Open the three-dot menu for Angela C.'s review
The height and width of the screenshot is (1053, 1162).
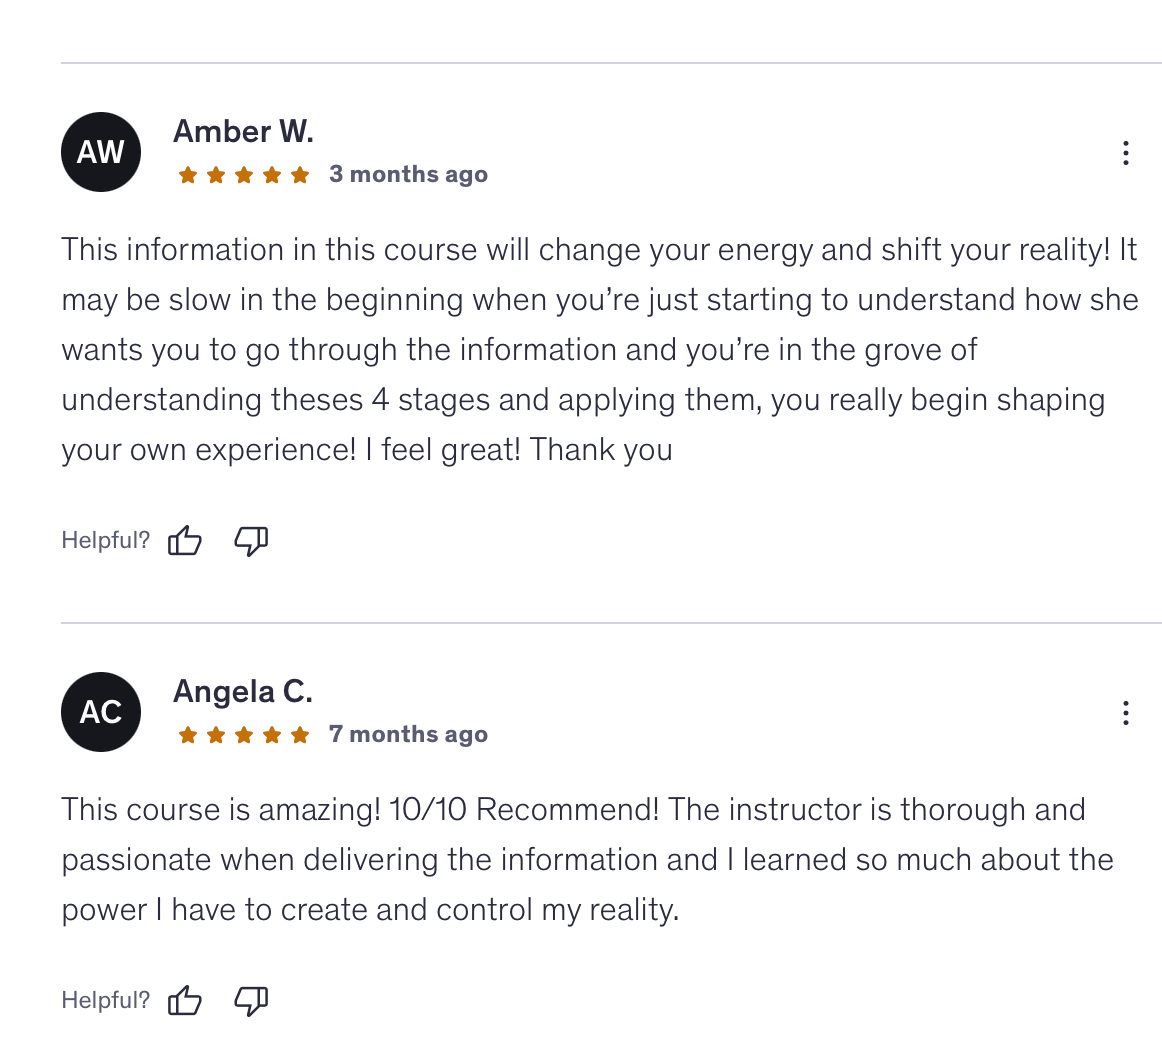1125,713
